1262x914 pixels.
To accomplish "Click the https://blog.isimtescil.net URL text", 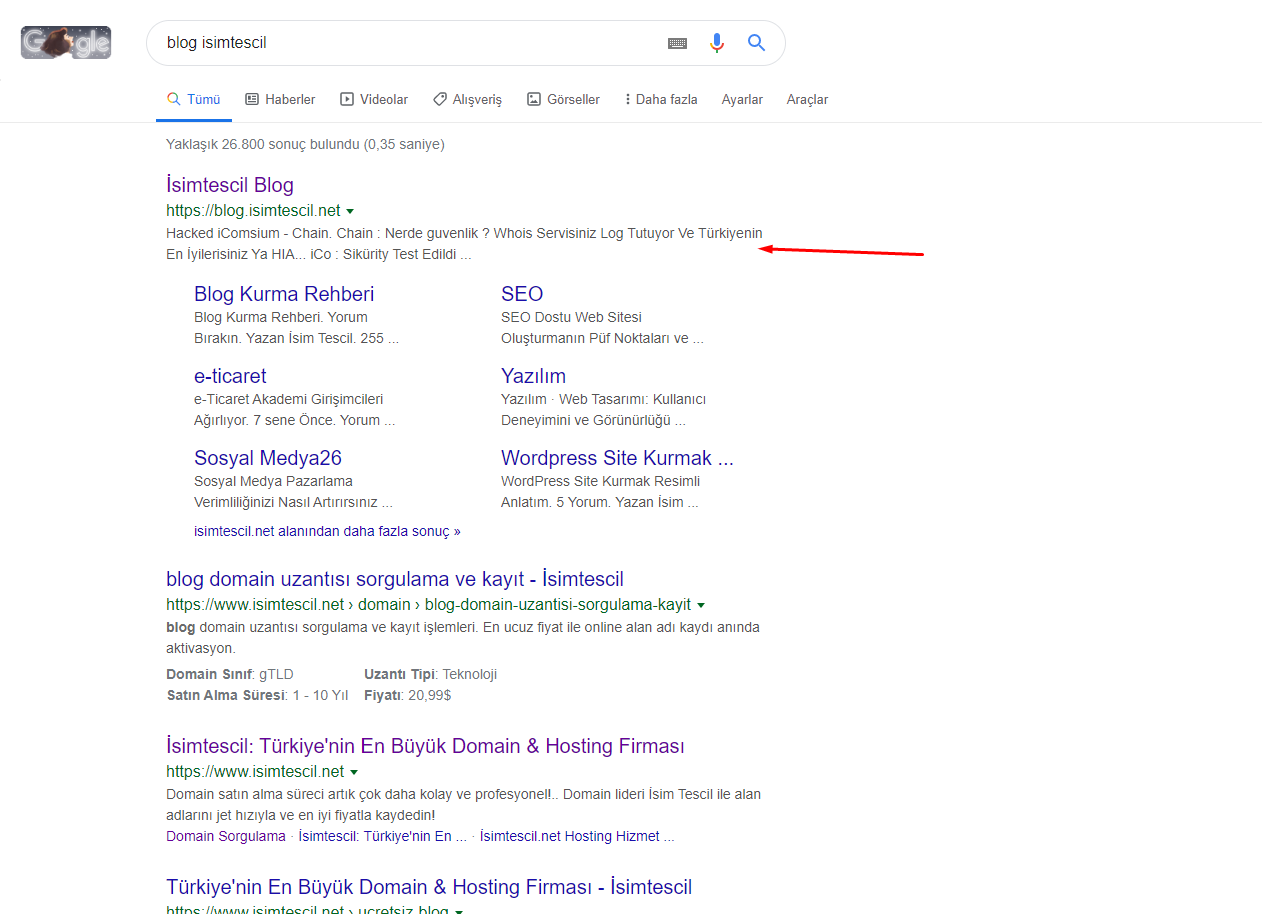I will [253, 211].
